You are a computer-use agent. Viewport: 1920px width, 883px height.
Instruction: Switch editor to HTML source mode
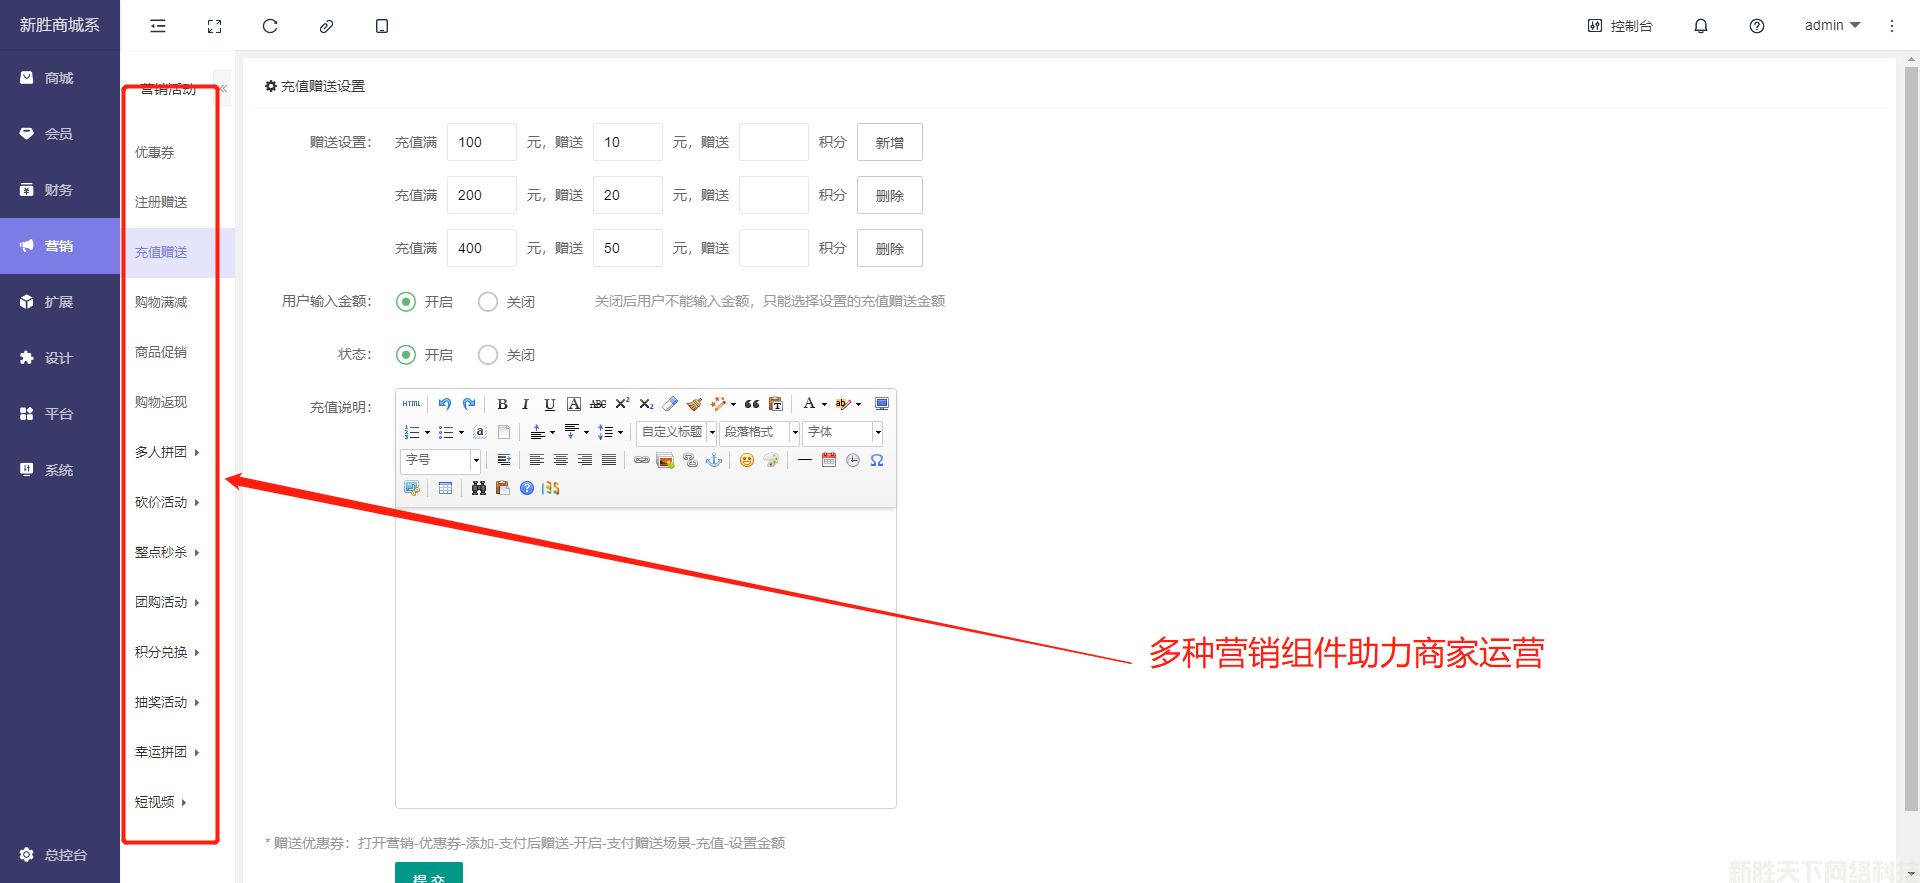click(411, 404)
